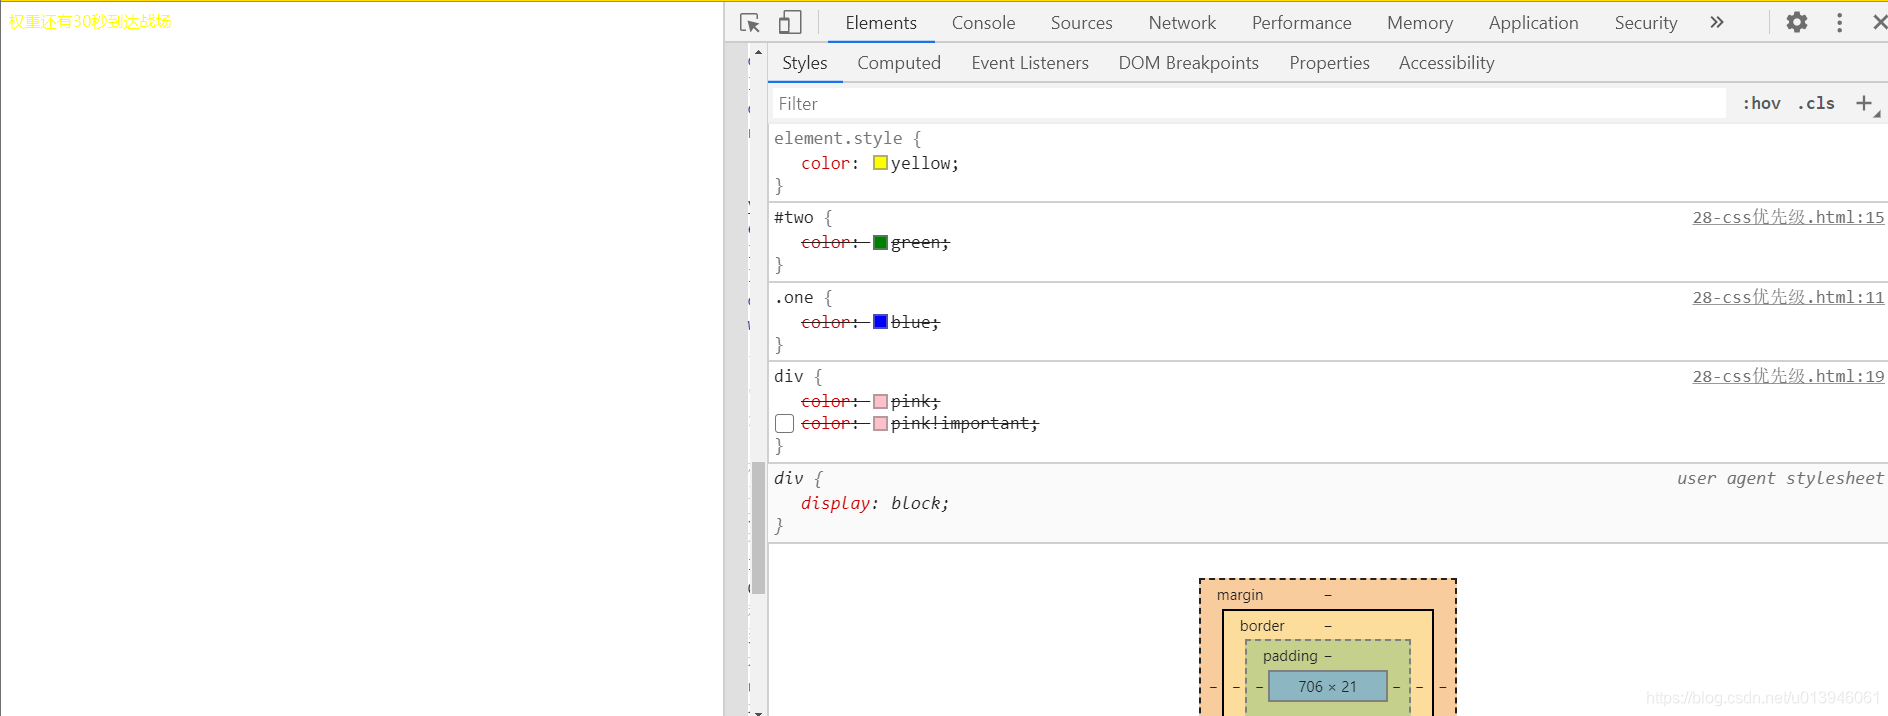Toggle the :hov element state button
This screenshot has height=716, width=1888.
click(x=1761, y=103)
